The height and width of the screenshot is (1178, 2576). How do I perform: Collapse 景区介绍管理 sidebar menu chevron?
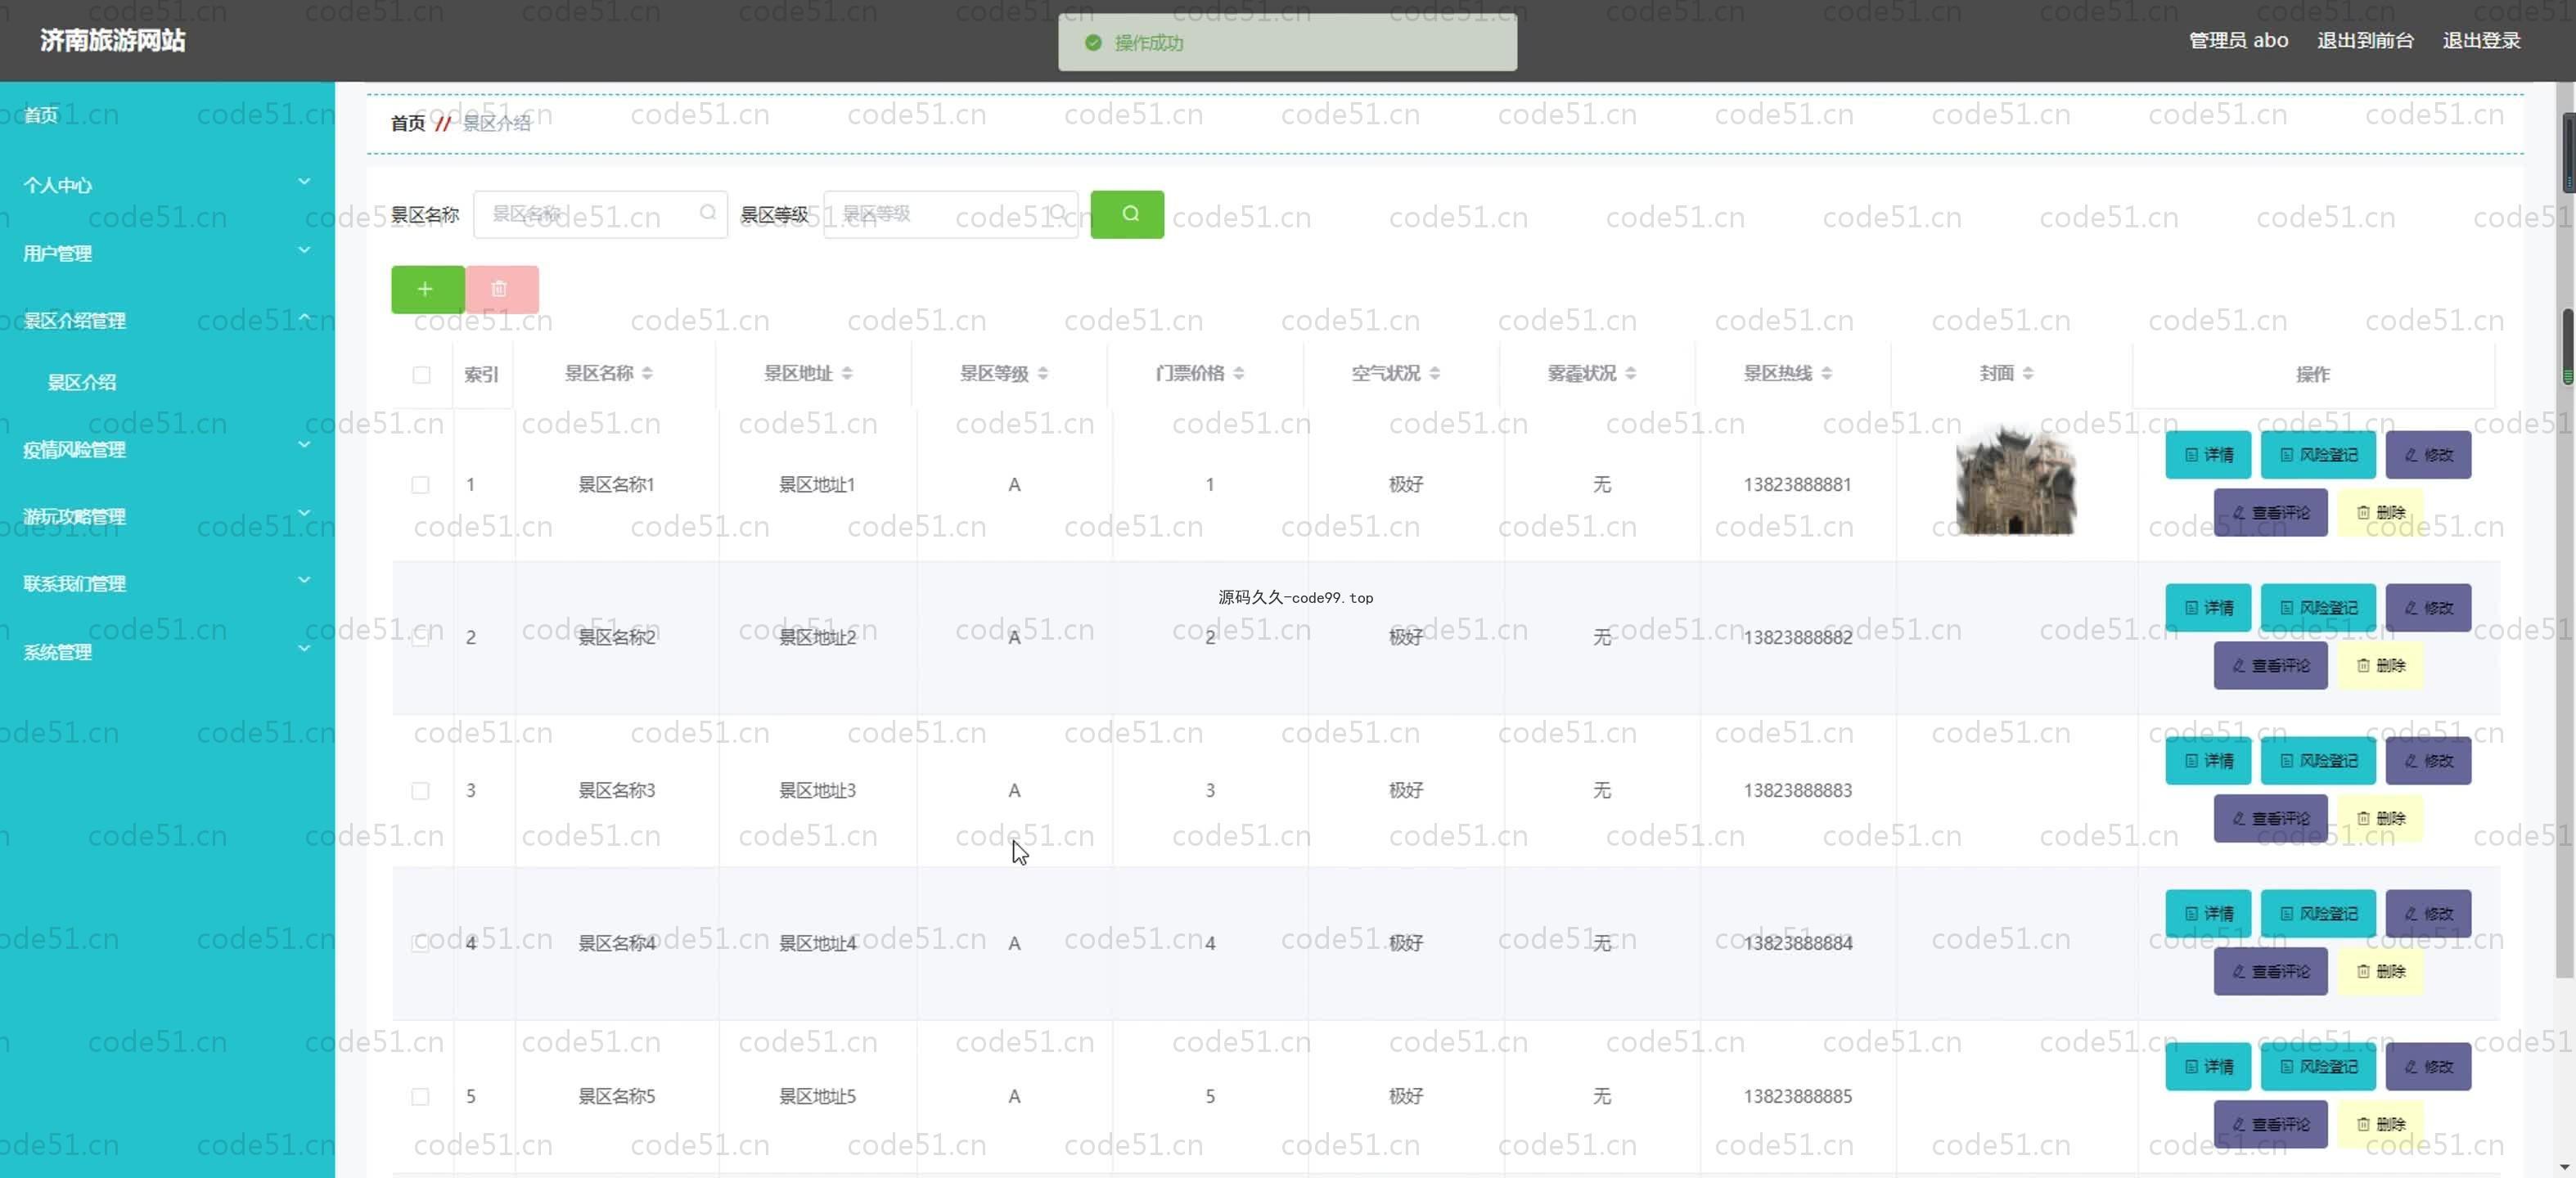pos(304,317)
